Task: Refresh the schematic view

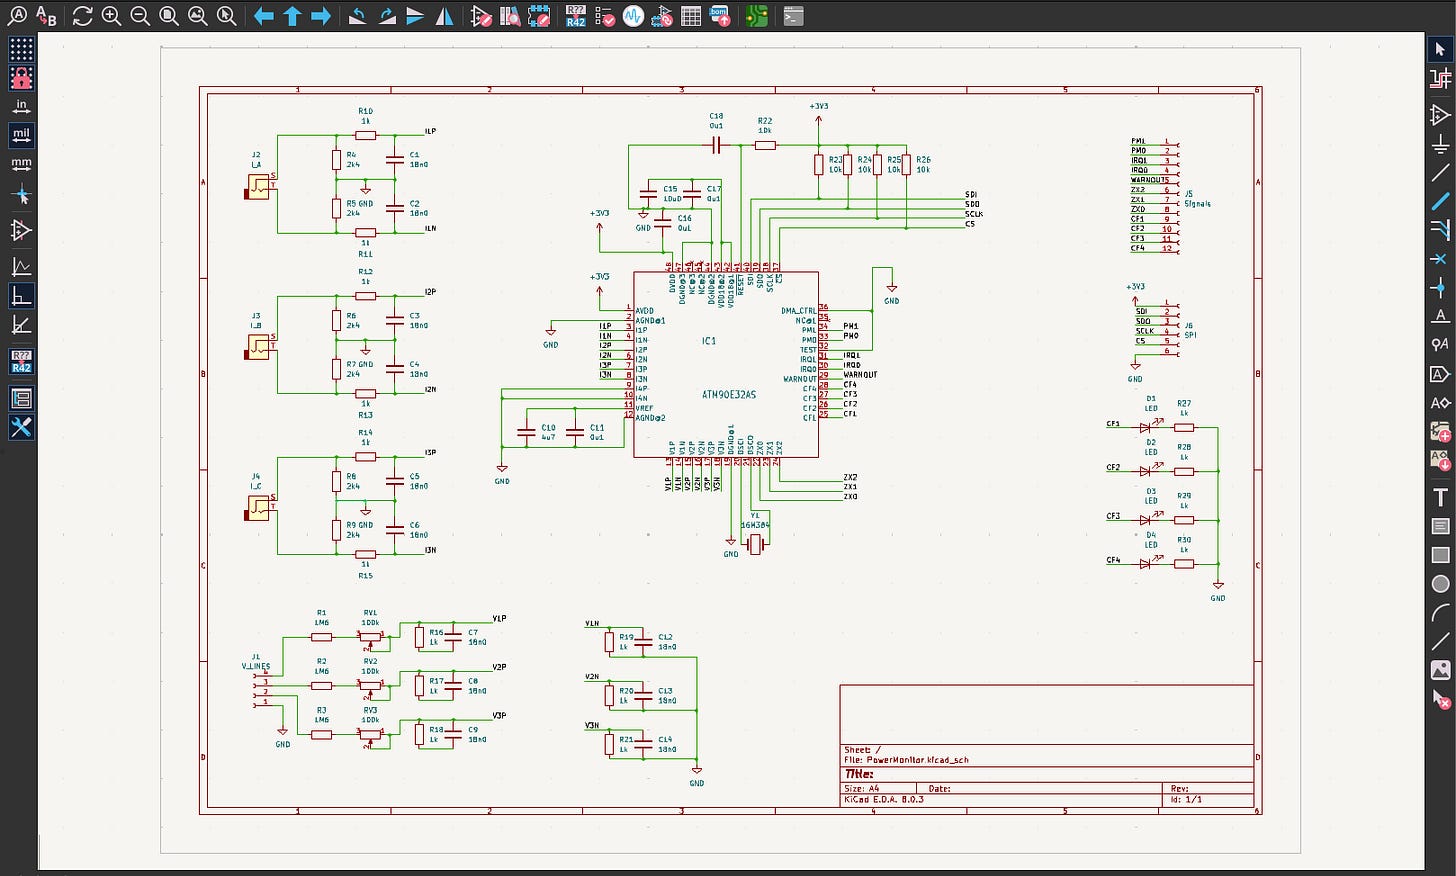Action: 82,16
